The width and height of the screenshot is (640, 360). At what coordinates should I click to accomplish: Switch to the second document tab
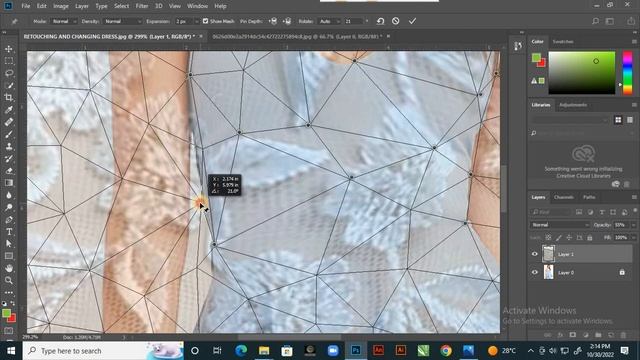click(297, 36)
